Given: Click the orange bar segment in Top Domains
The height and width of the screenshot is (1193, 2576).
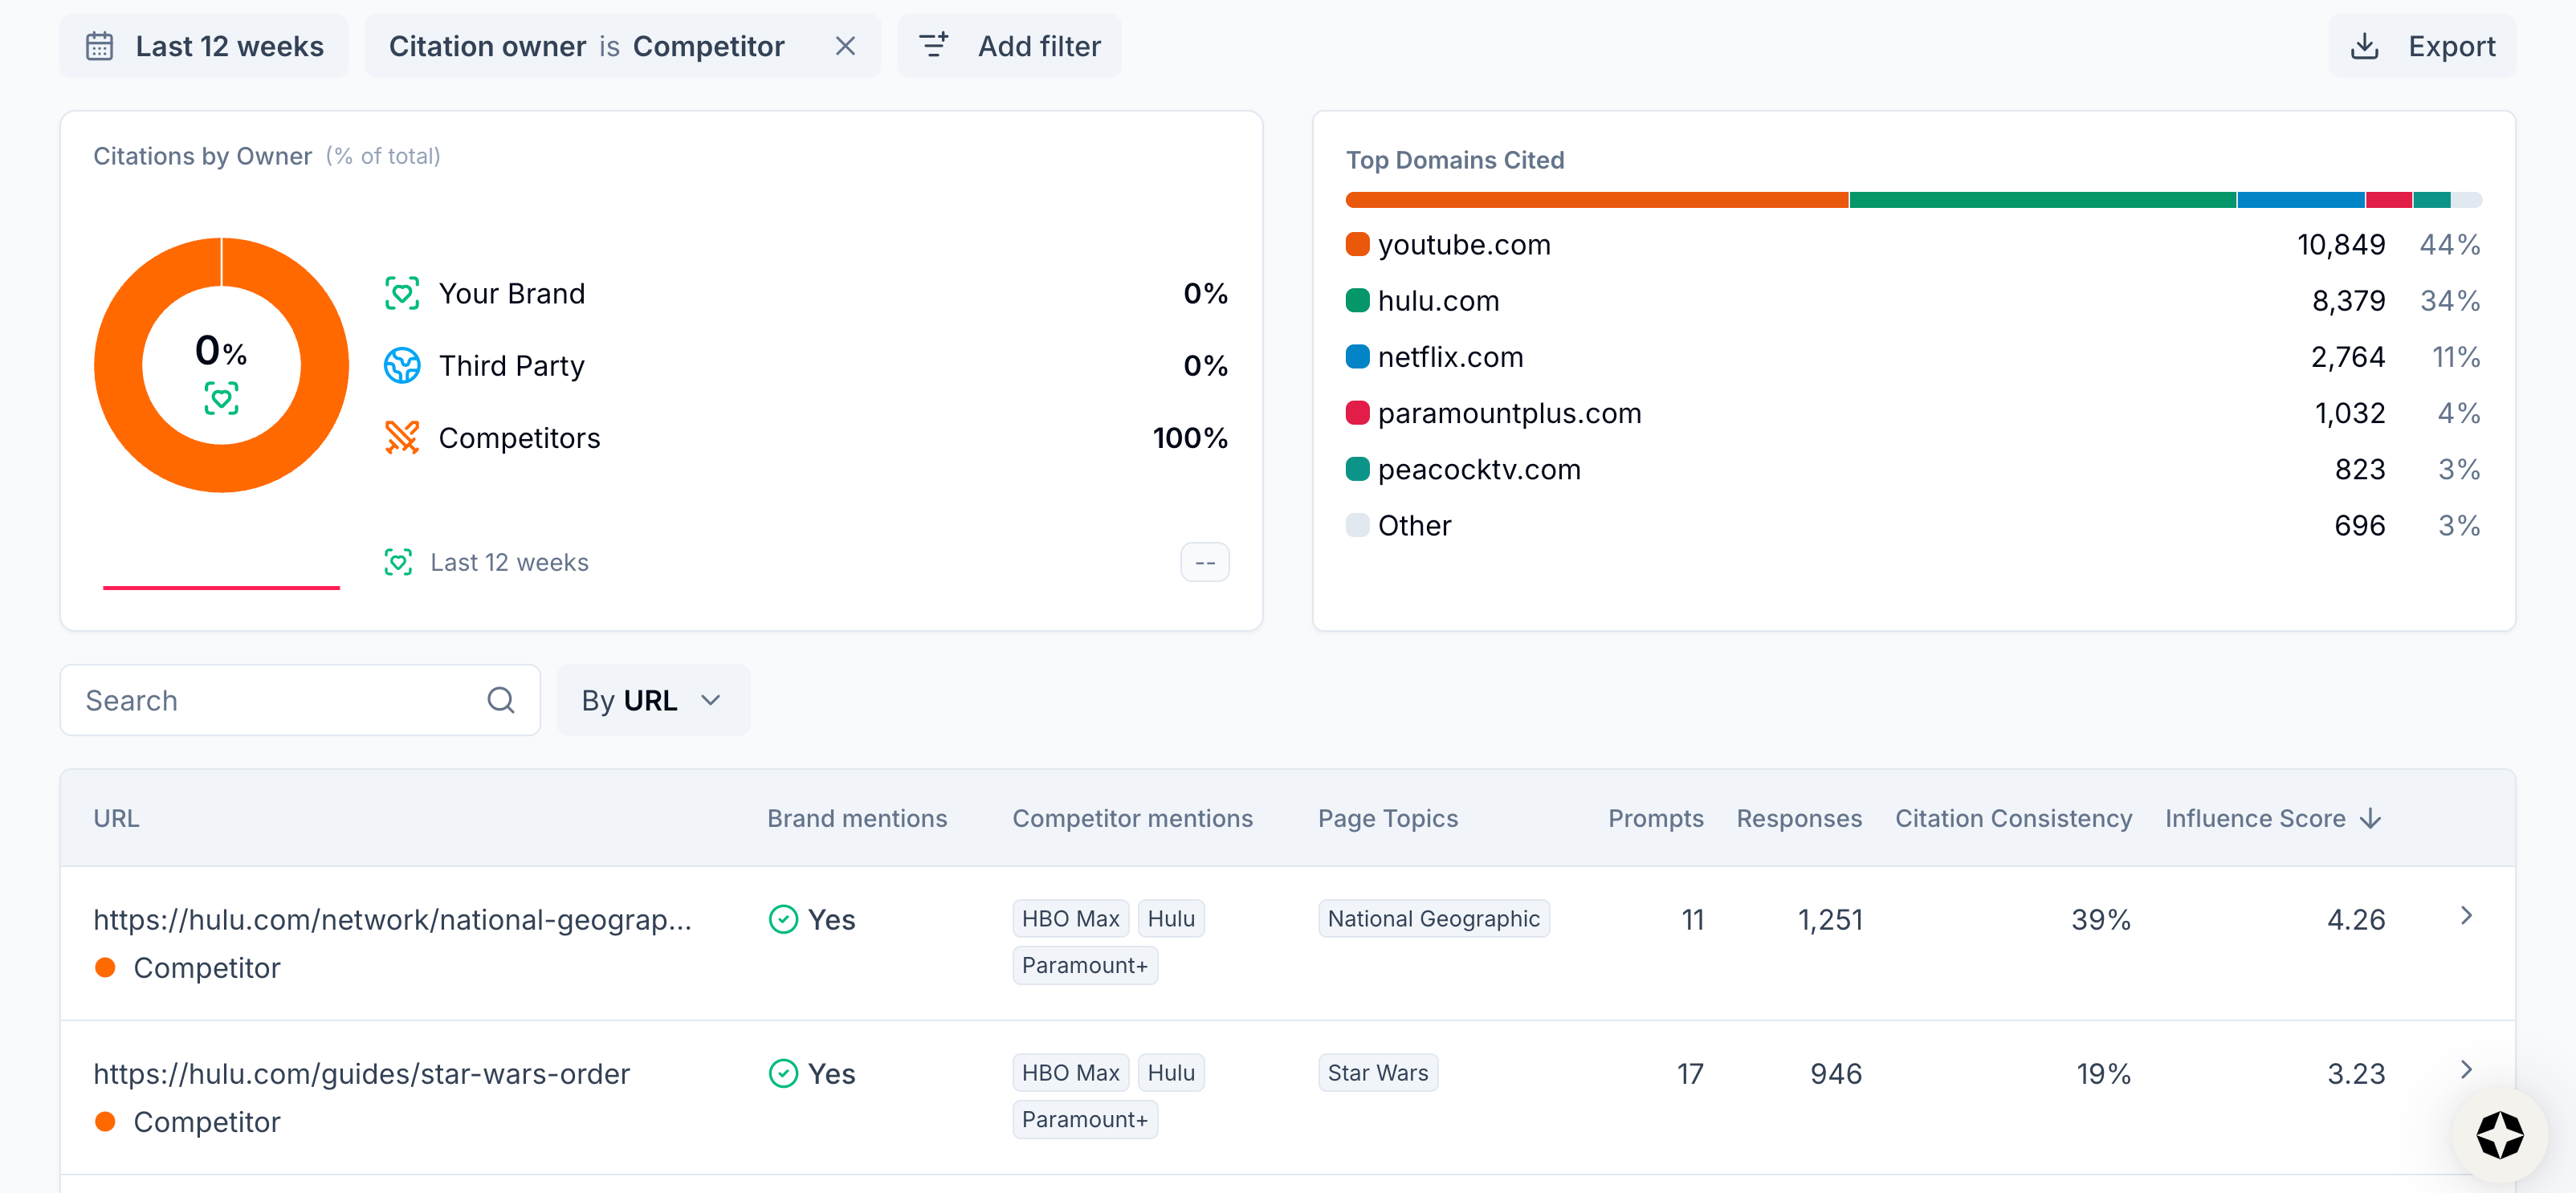Looking at the screenshot, I should 1596,200.
